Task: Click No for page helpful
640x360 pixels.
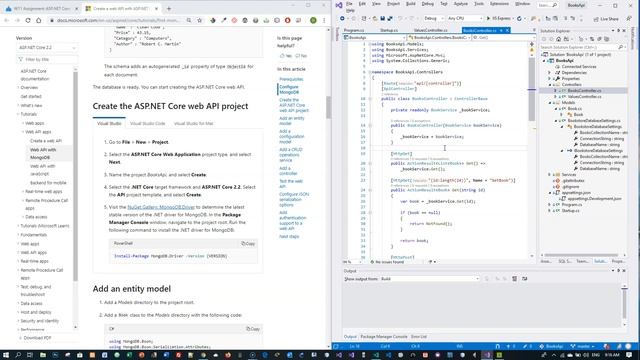Action: [x=301, y=56]
